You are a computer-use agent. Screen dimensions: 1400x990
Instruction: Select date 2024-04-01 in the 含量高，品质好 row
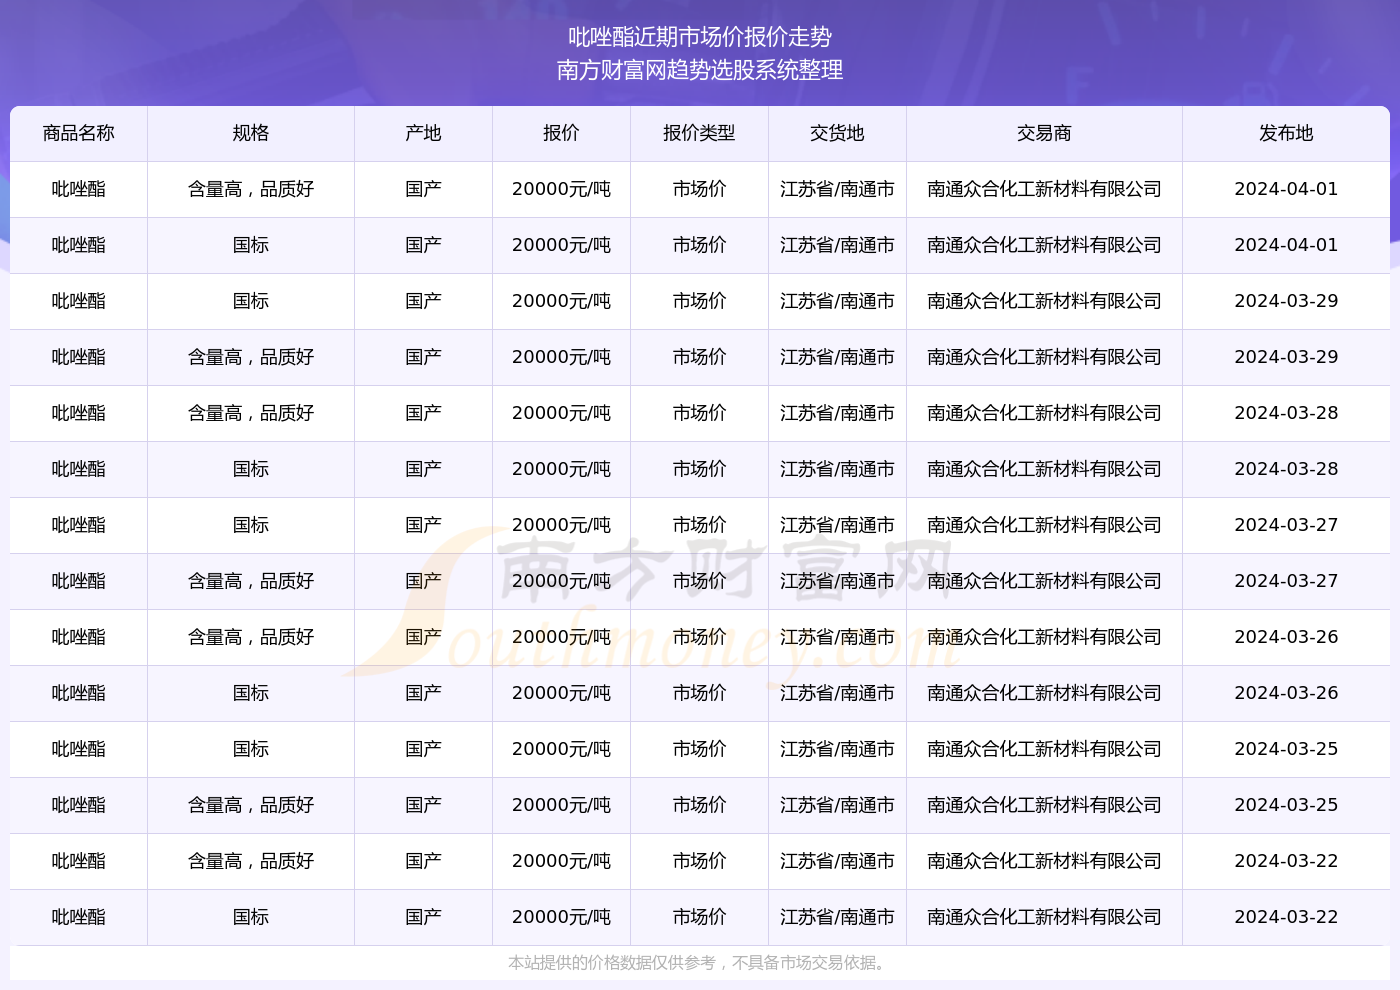click(x=1286, y=189)
